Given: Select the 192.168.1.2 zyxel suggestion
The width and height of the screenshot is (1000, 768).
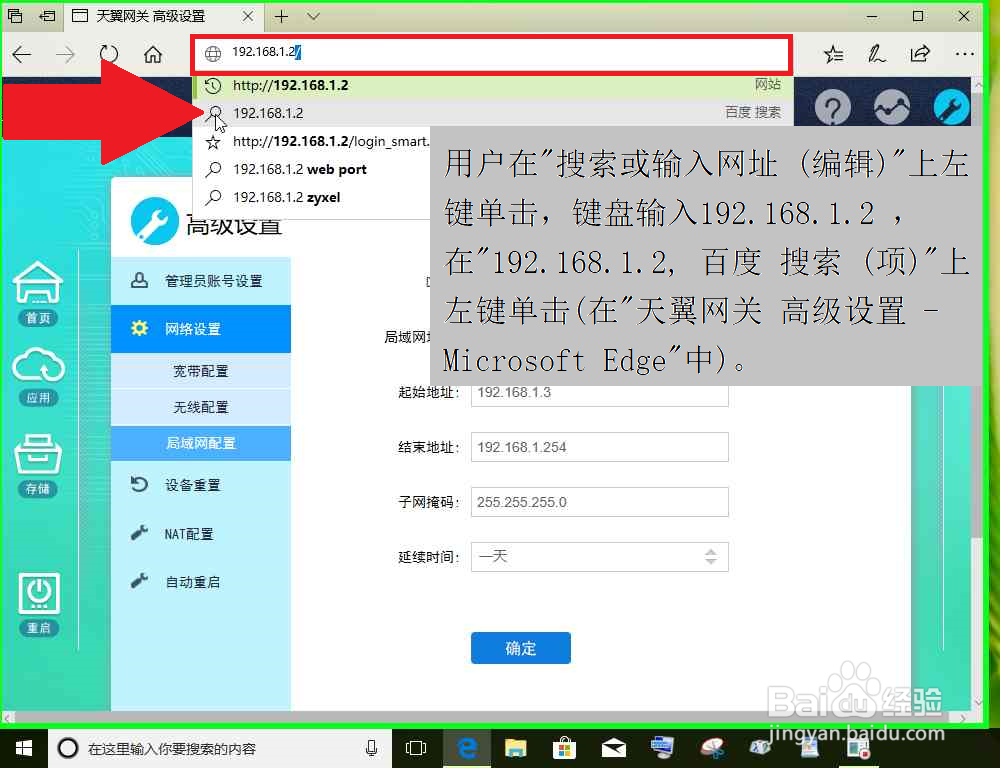Looking at the screenshot, I should point(312,198).
